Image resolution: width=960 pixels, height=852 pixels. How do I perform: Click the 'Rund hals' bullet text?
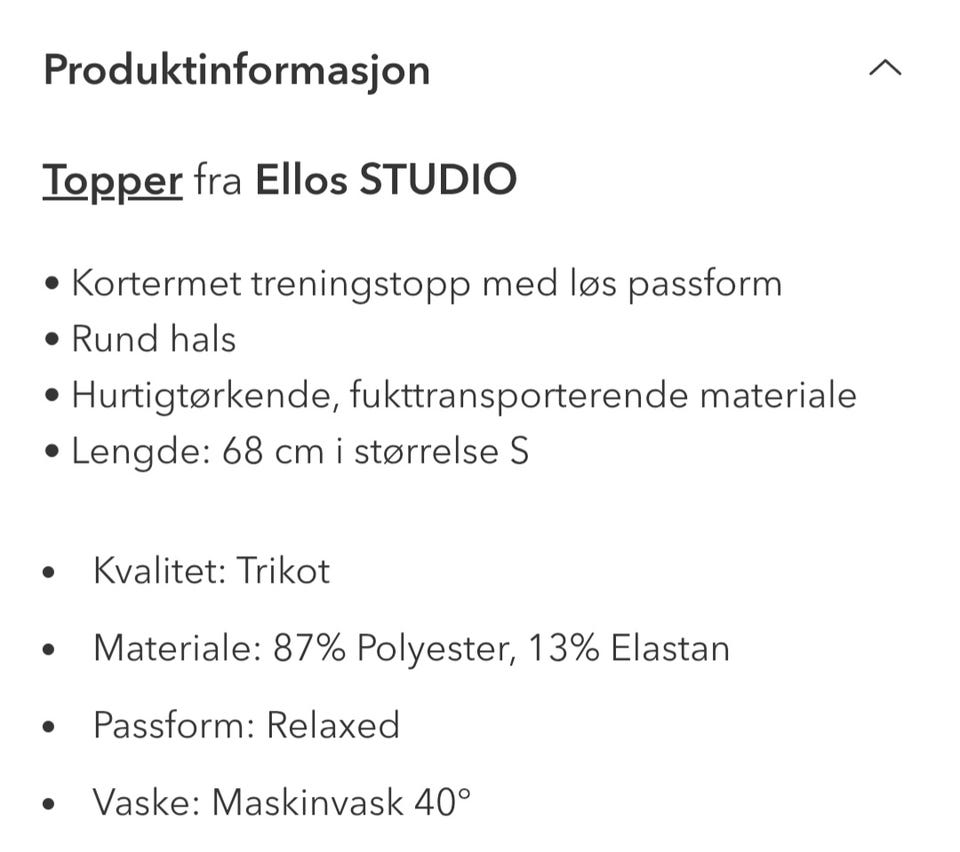coord(153,340)
